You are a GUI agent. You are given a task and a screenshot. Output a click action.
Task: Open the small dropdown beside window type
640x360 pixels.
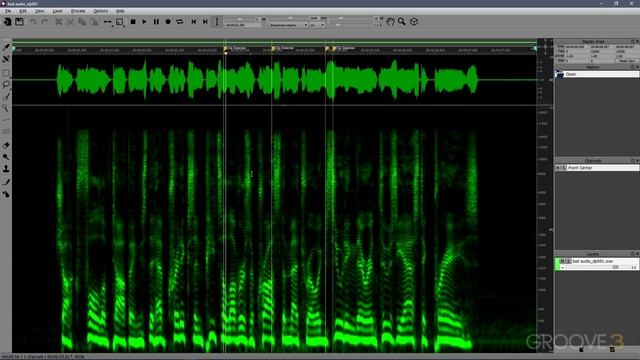[317, 25]
